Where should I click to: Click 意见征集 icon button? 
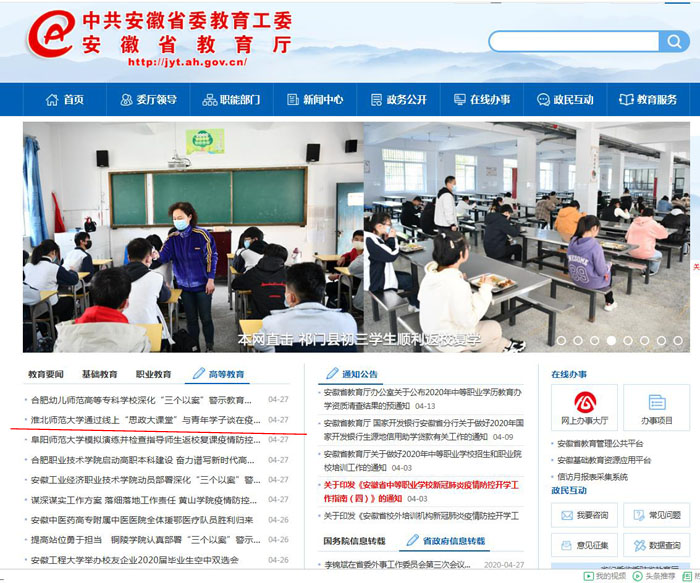[x=584, y=546]
